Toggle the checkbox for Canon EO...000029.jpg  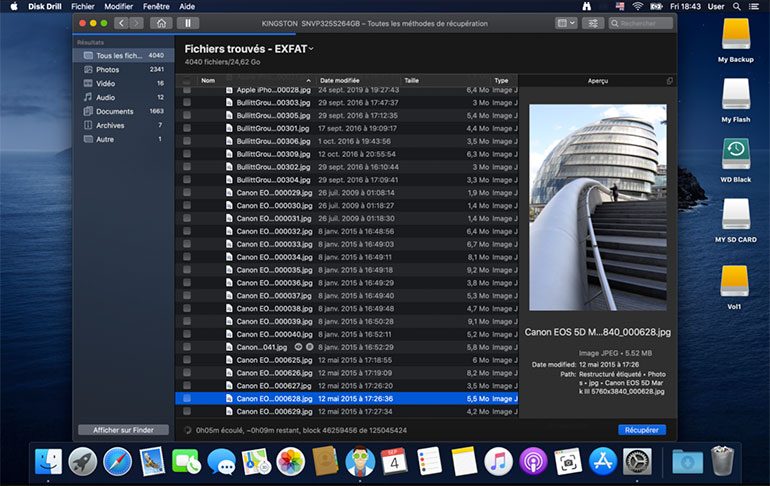[186, 192]
